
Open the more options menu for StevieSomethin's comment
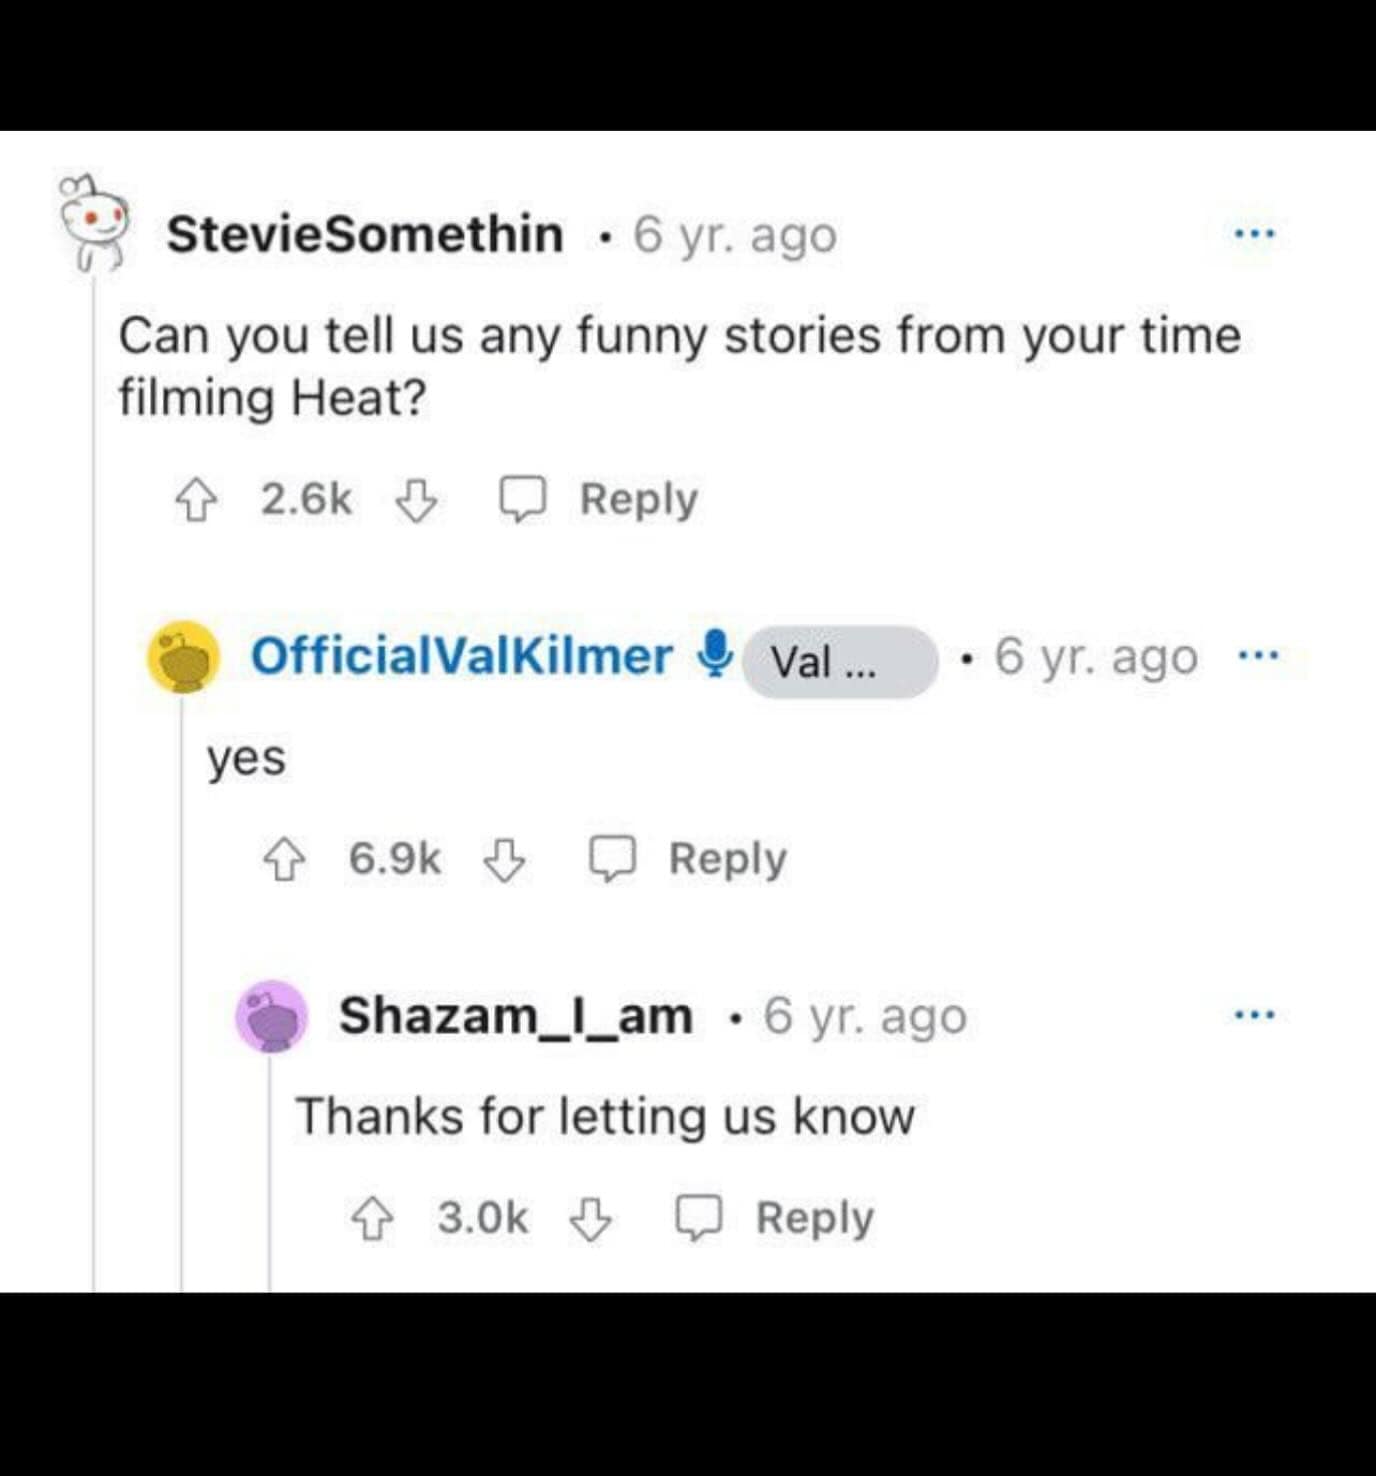click(x=1254, y=234)
